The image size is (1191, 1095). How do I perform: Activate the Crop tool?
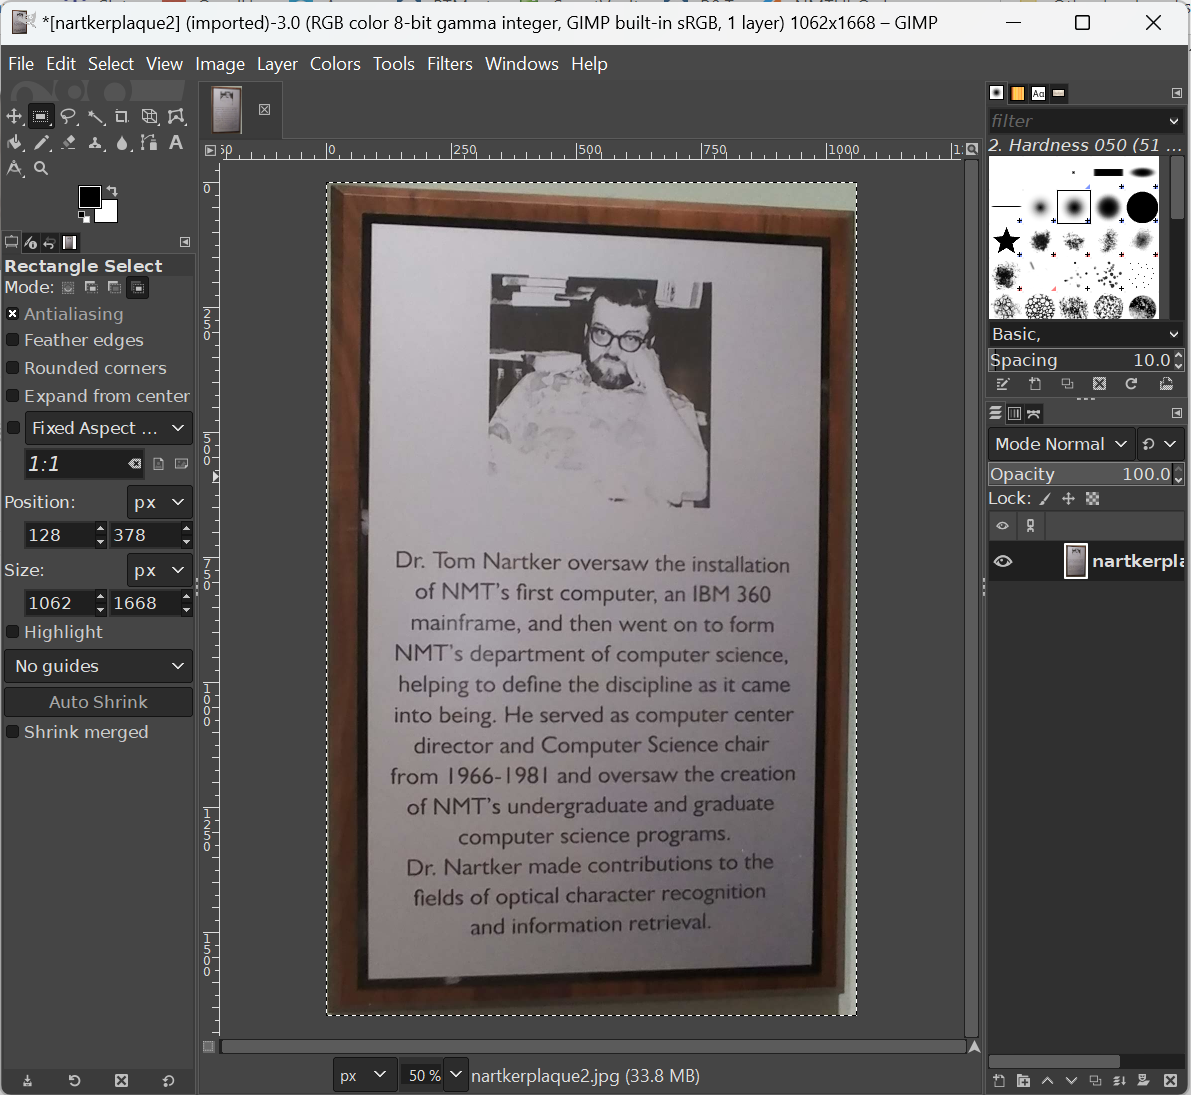coord(122,117)
